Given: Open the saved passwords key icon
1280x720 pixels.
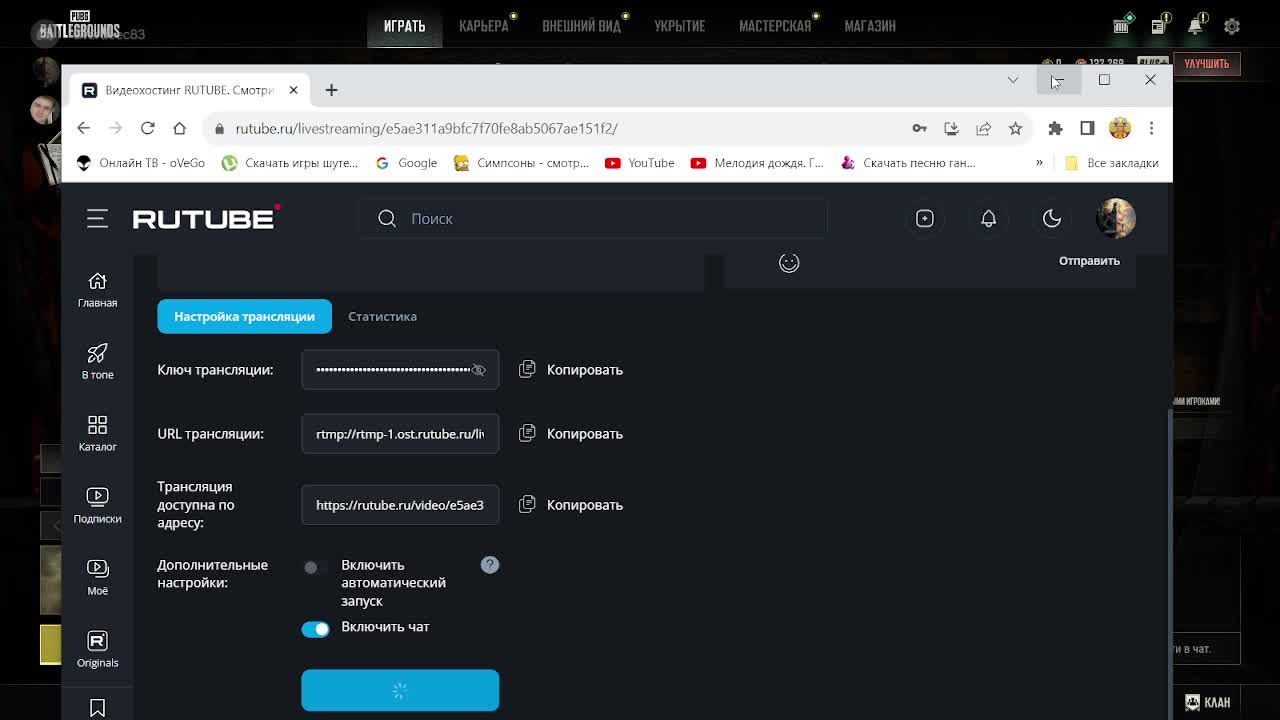Looking at the screenshot, I should point(919,128).
